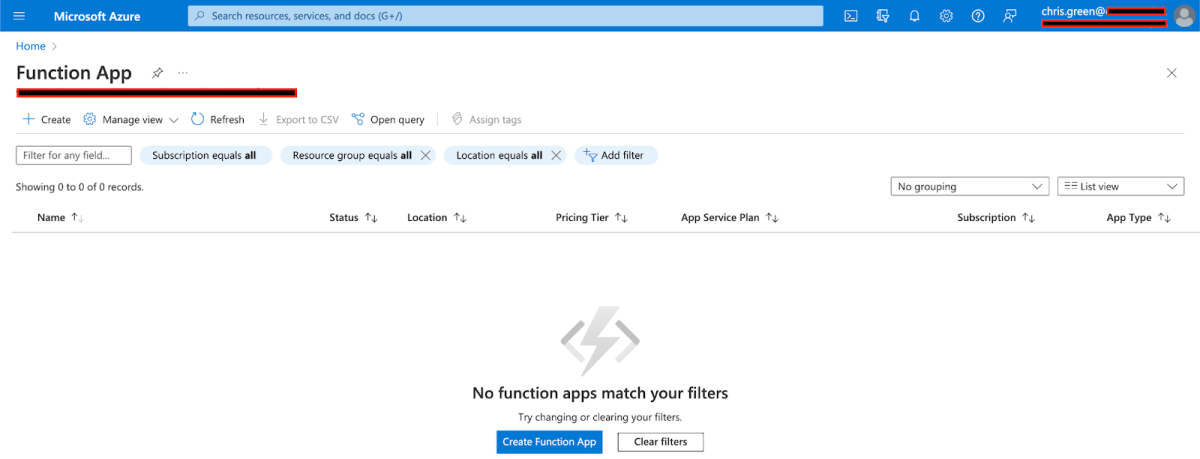Open the portal hamburger menu
Image resolution: width=1200 pixels, height=459 pixels.
[19, 16]
